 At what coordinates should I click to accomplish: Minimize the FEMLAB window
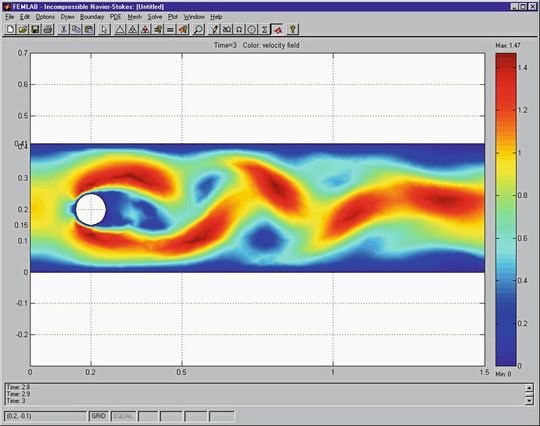click(x=514, y=7)
